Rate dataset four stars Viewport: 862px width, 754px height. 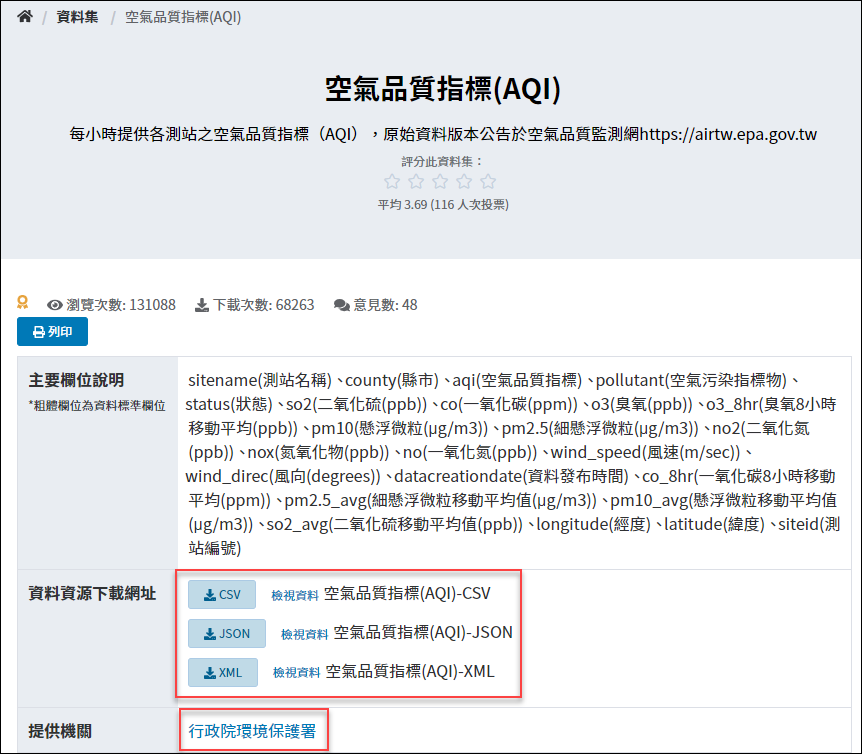(465, 181)
